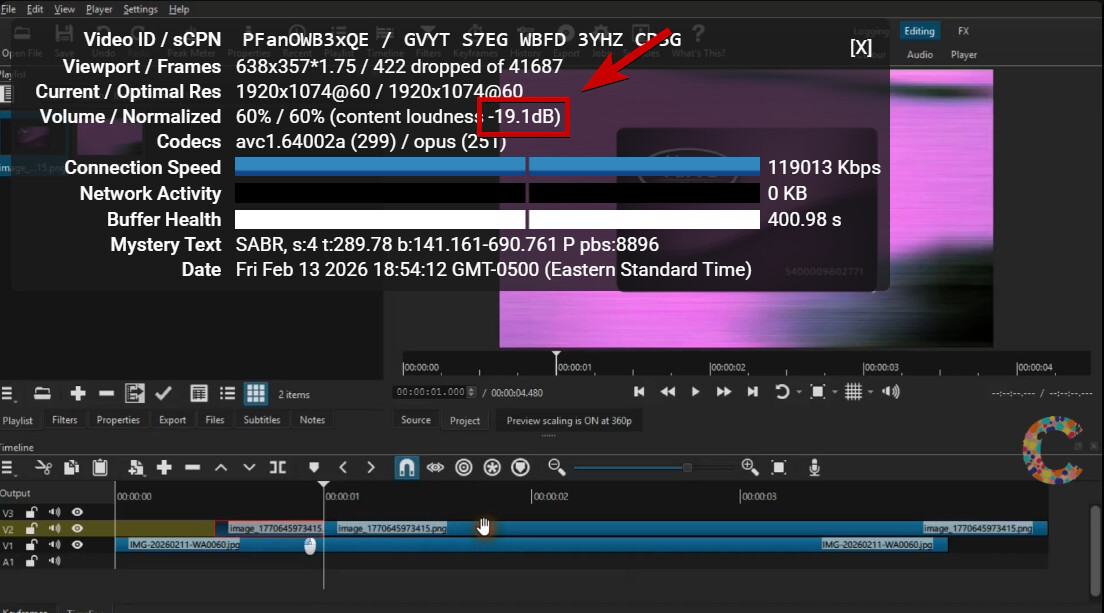Hide track V2 with eye icon
Screen dimensions: 1104x613
[77, 528]
